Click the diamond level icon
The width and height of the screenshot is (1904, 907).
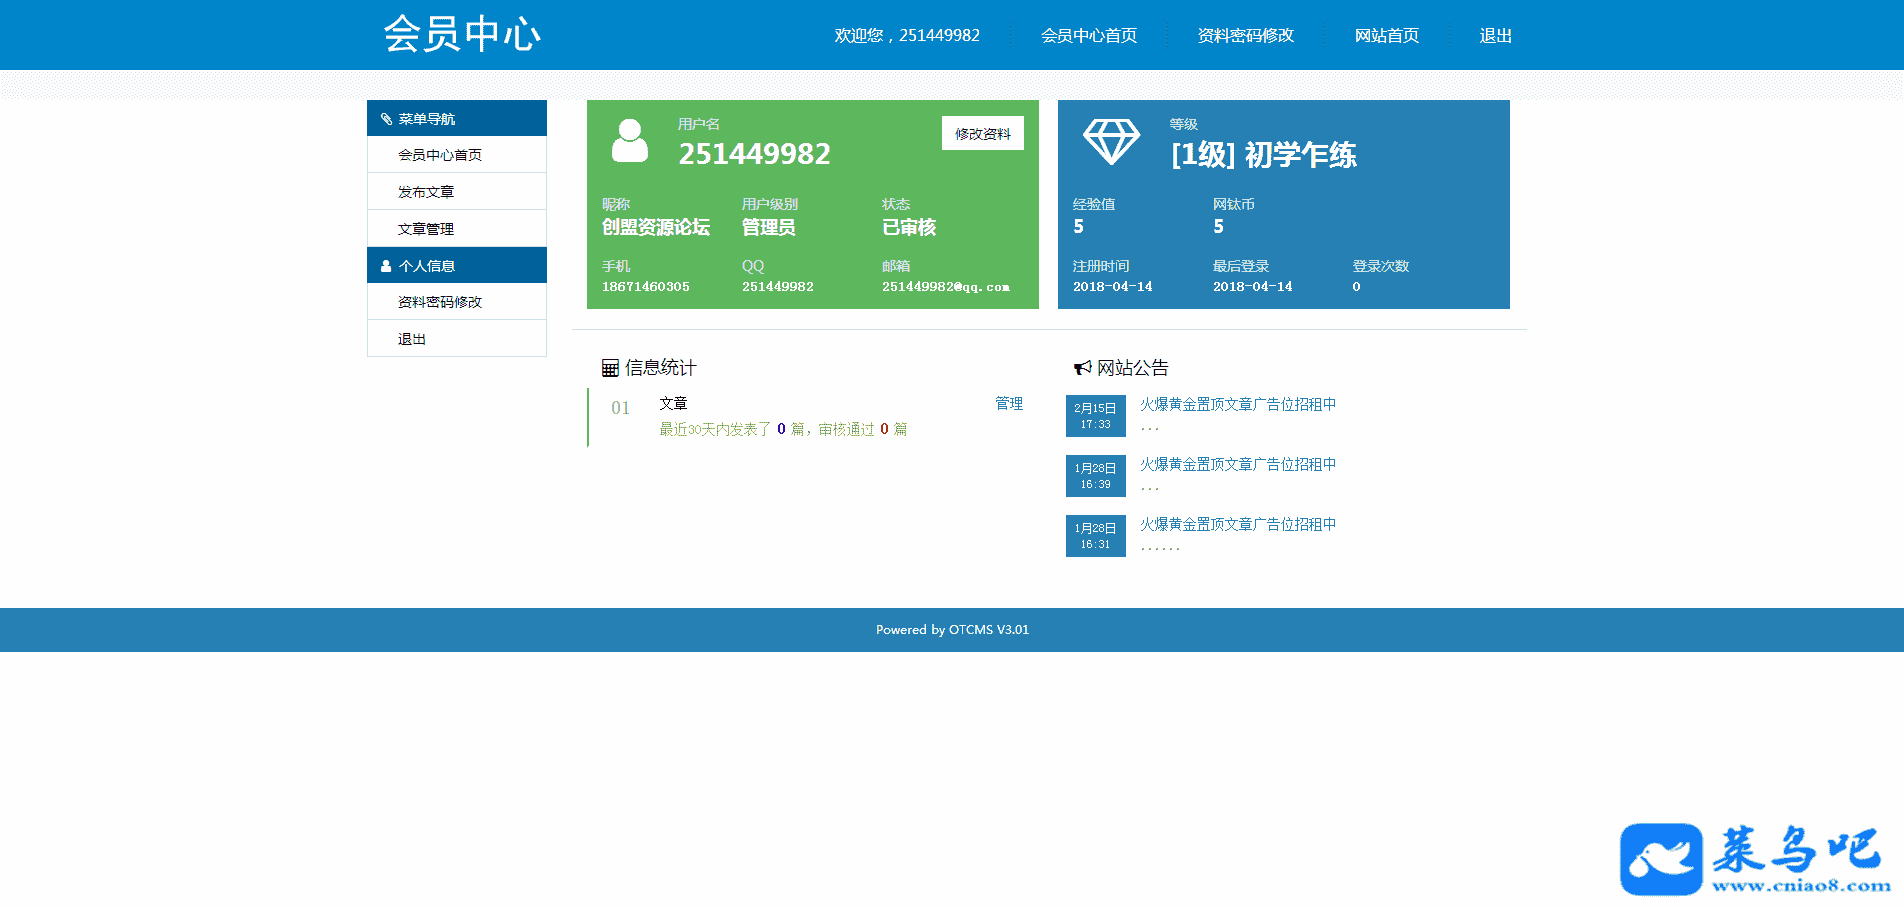tap(1111, 141)
